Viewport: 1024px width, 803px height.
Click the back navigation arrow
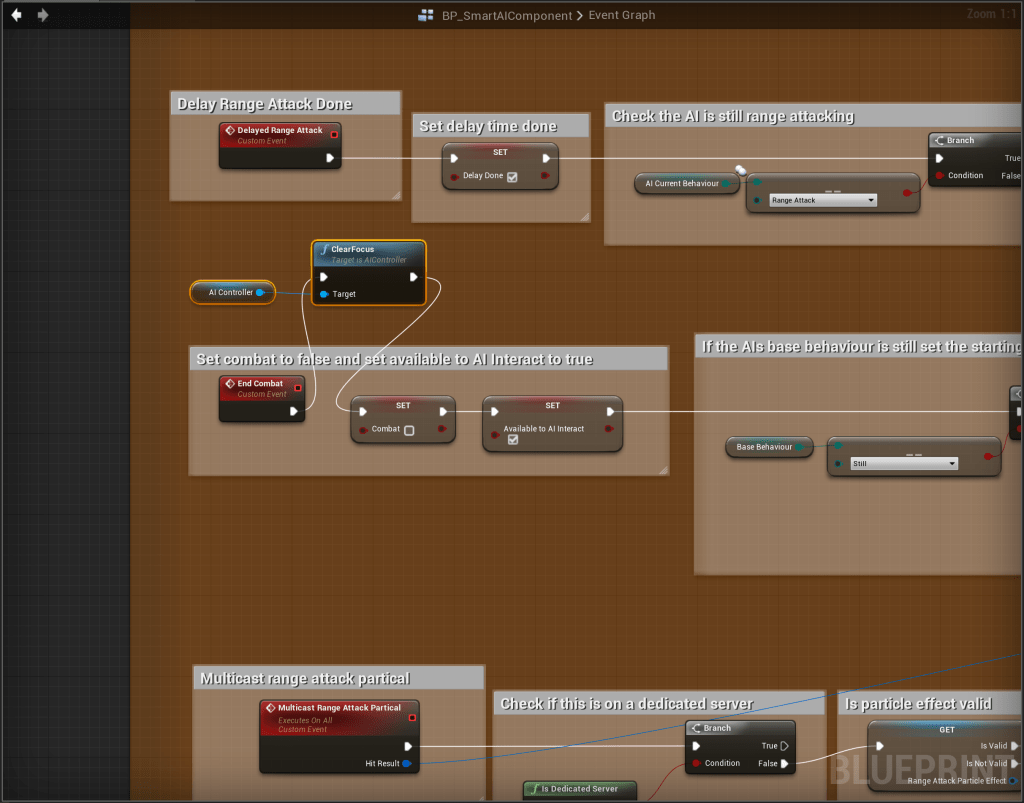[x=17, y=15]
